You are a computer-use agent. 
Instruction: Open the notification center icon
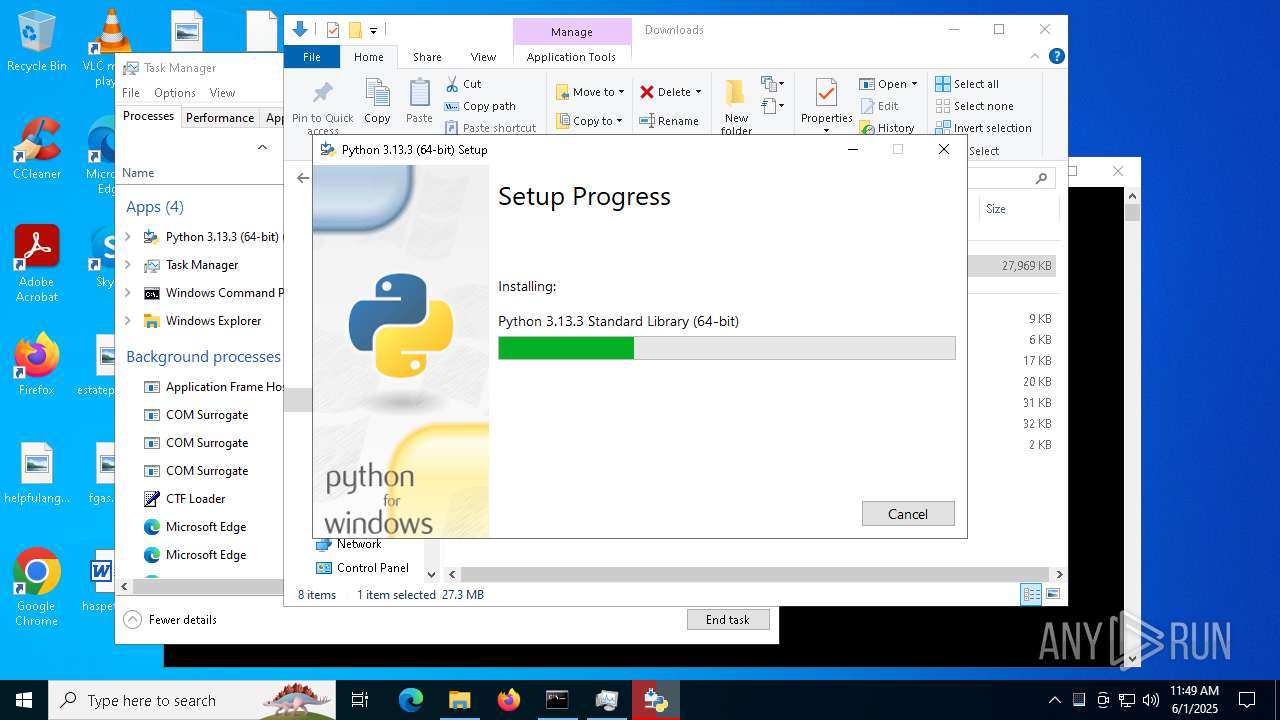point(1247,700)
